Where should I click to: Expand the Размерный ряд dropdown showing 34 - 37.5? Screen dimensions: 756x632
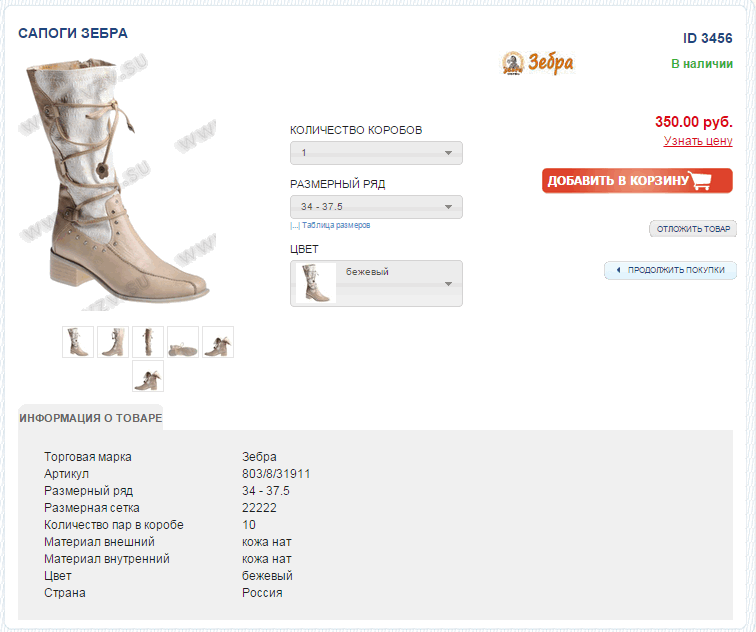pos(376,207)
